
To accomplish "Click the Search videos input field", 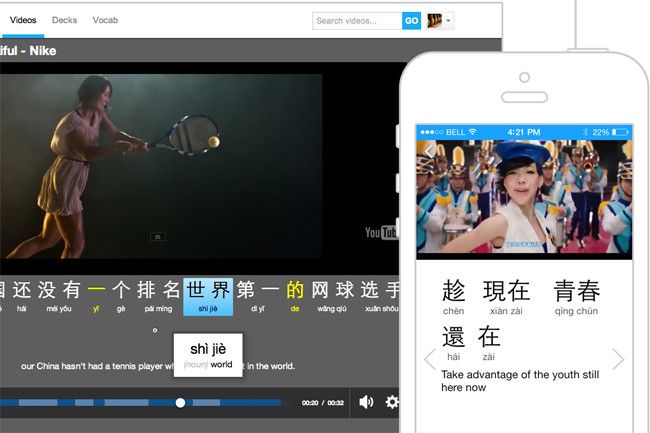I will [x=357, y=20].
